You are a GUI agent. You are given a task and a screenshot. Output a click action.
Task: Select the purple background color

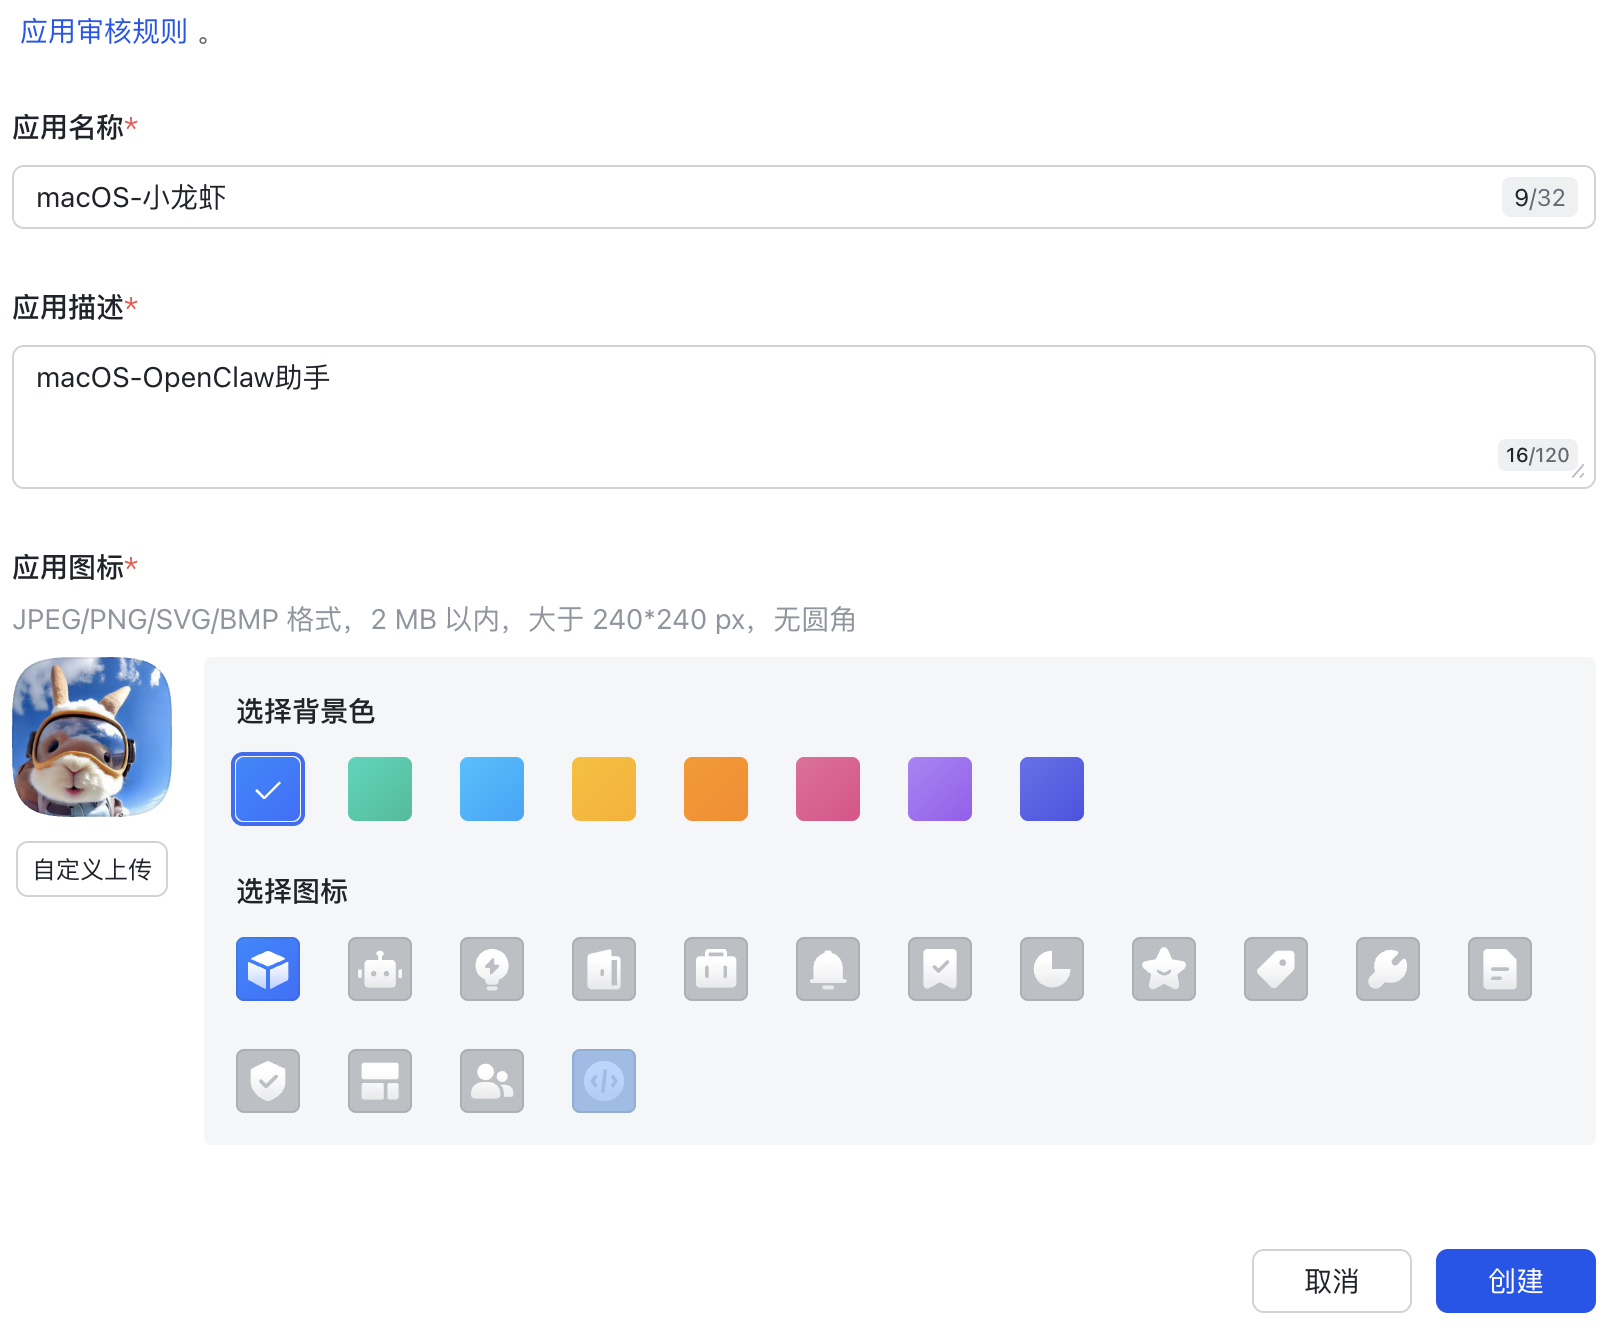click(x=940, y=789)
